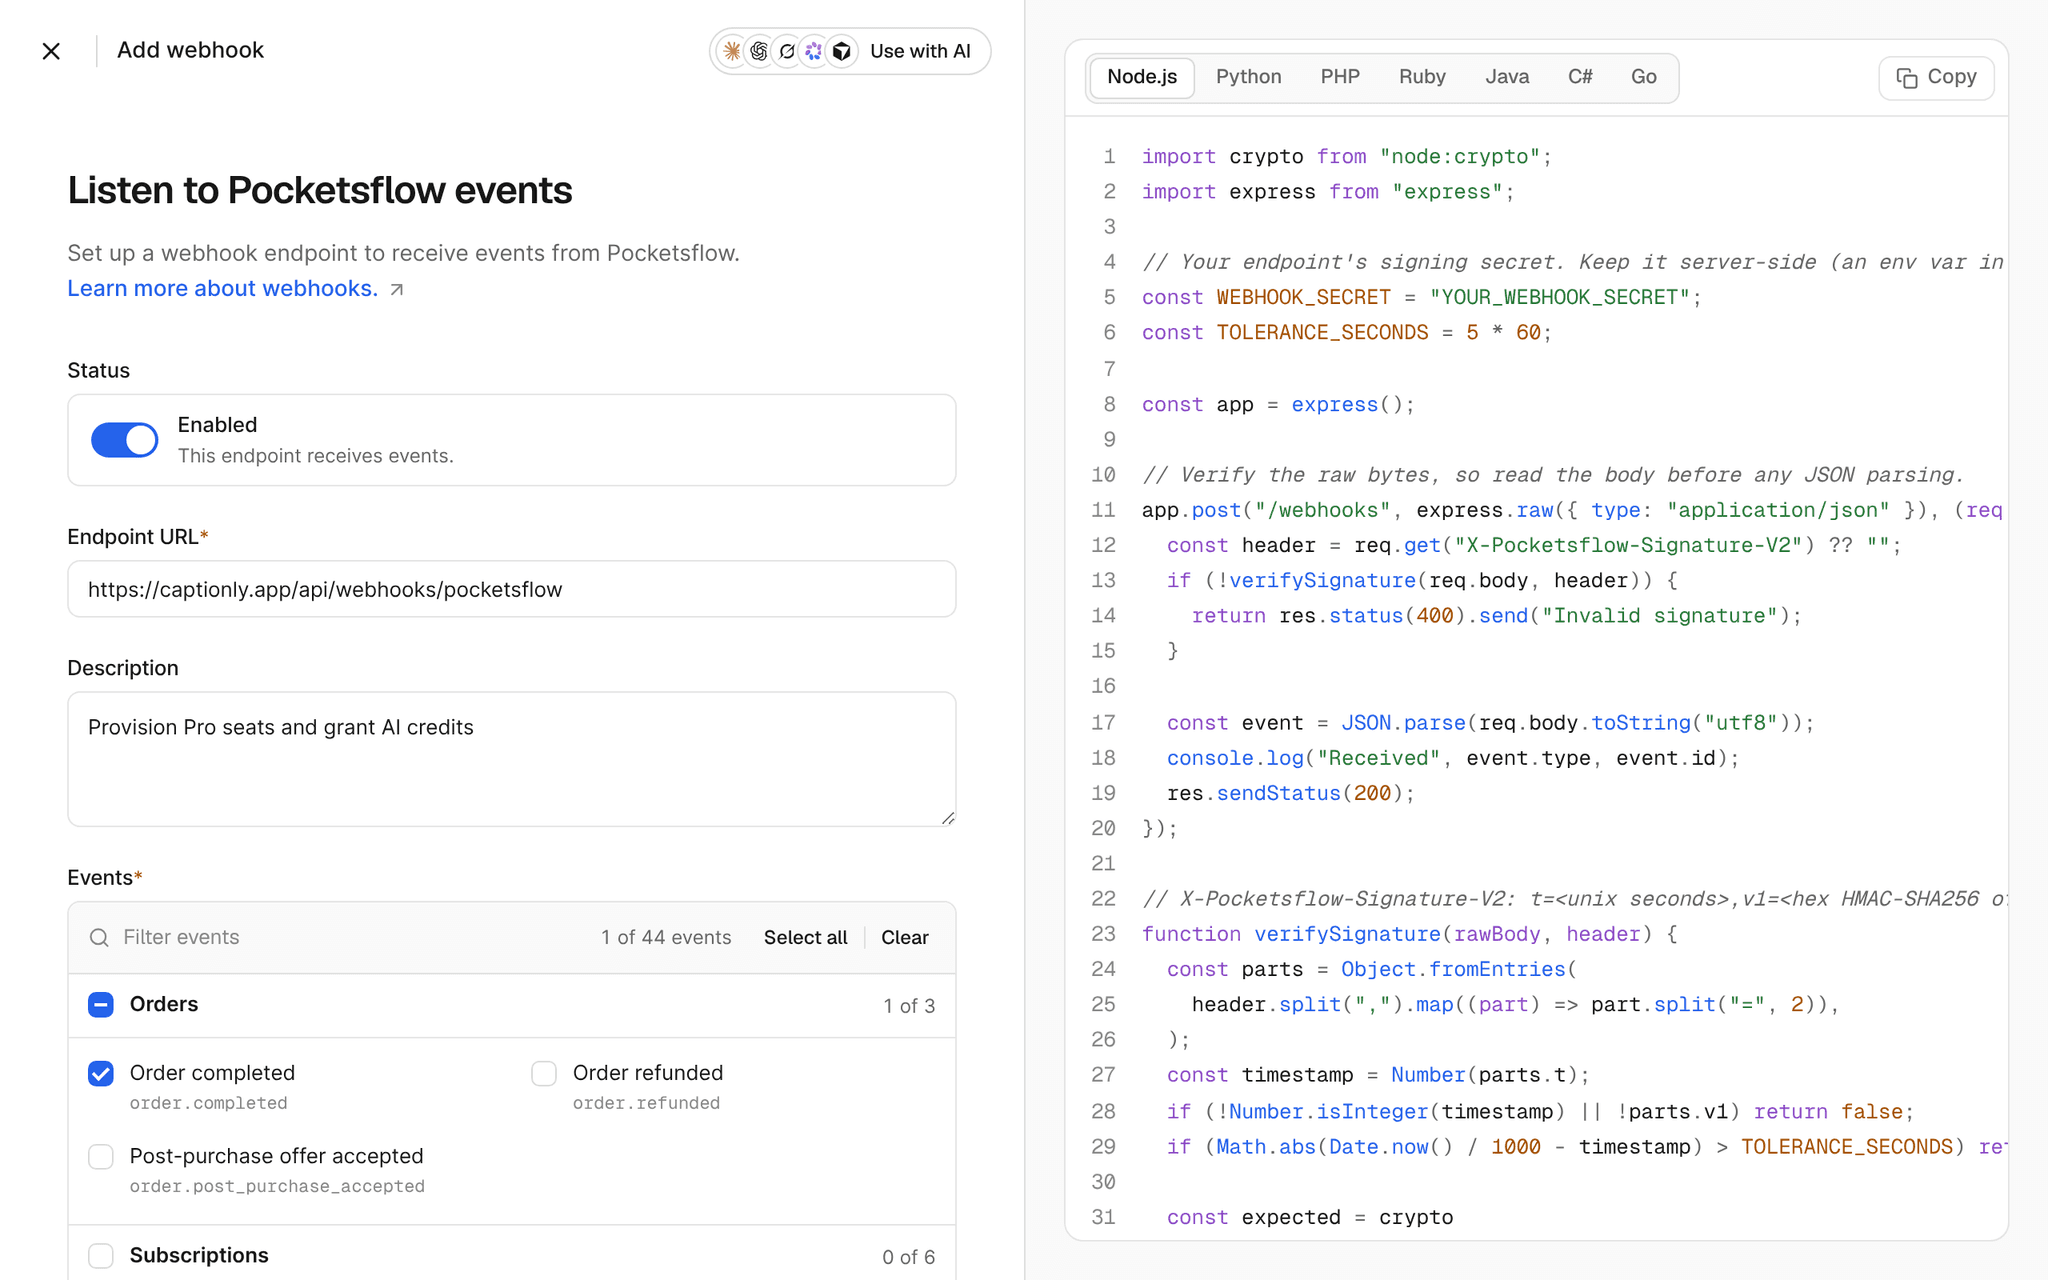The width and height of the screenshot is (2048, 1280).
Task: Click the ChatGPT knot logo icon
Action: point(759,51)
